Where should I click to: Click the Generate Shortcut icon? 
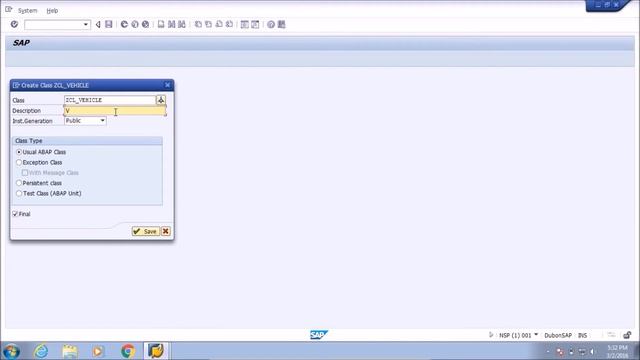[x=255, y=24]
